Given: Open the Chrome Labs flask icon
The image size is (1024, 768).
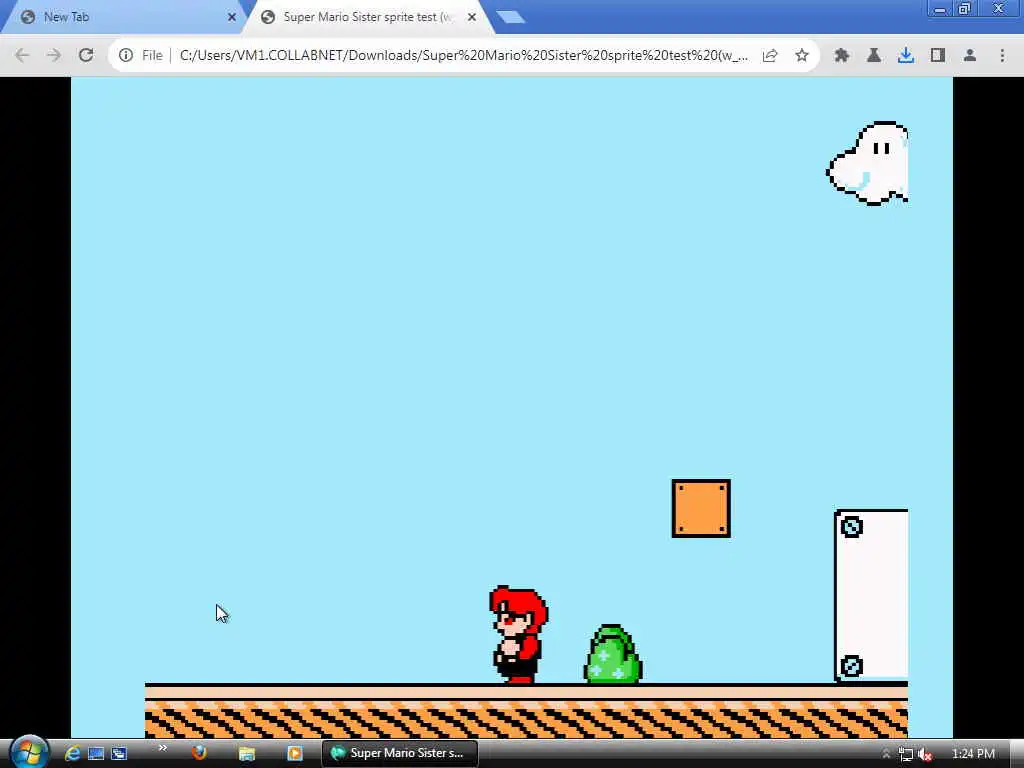Looking at the screenshot, I should 874,56.
